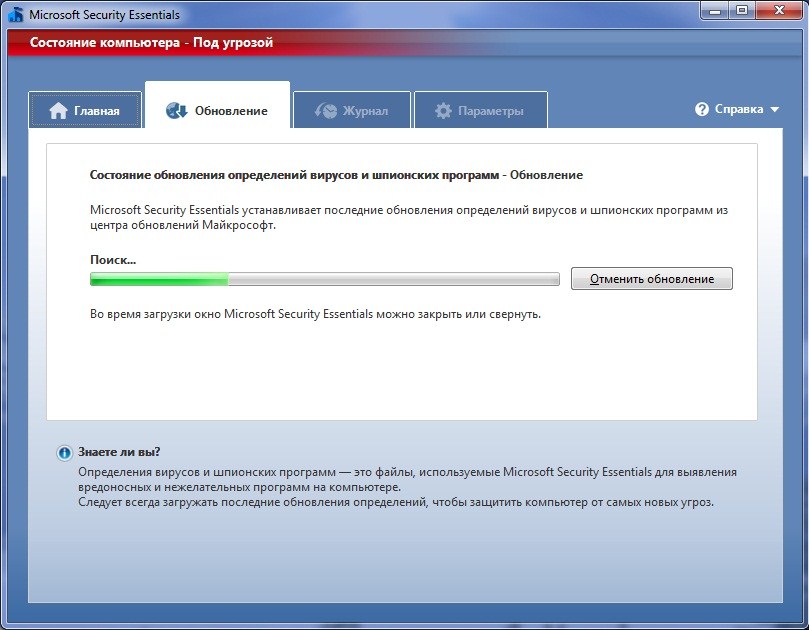Image resolution: width=809 pixels, height=630 pixels.
Task: Maximize the Microsoft Security Essentials window
Action: click(x=742, y=10)
